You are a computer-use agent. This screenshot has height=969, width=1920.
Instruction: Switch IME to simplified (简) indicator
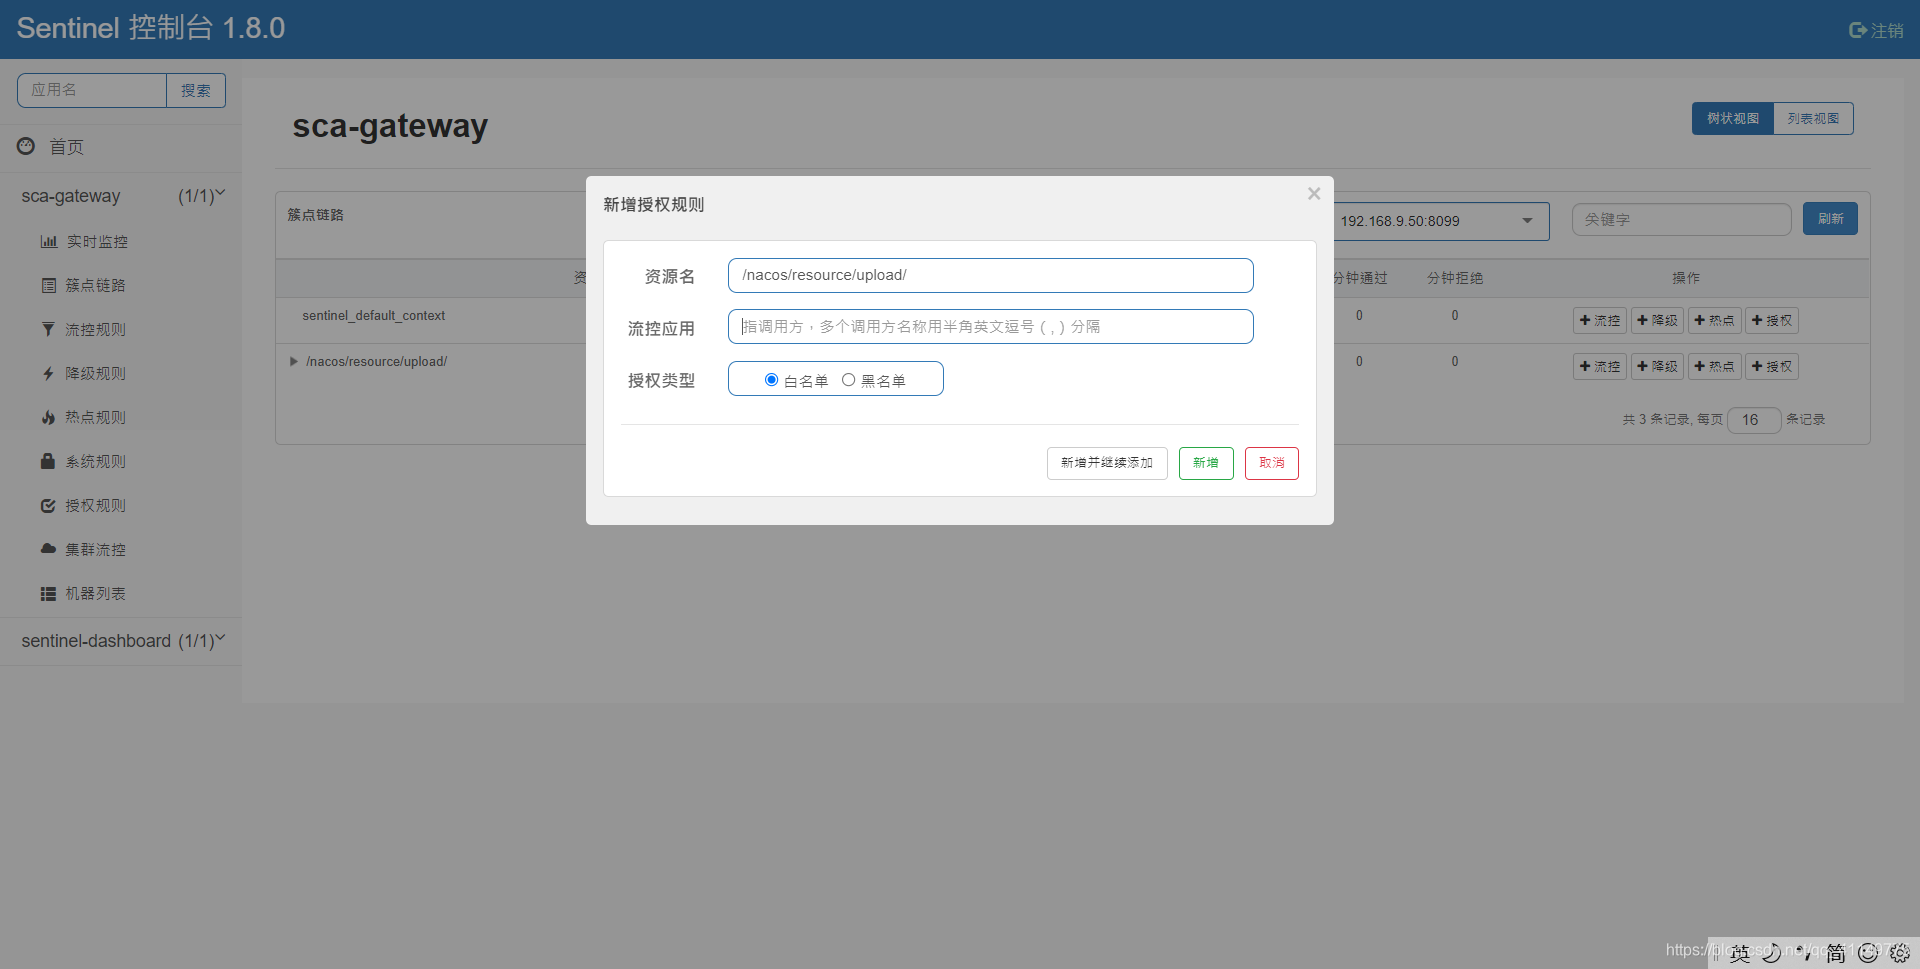pyautogui.click(x=1835, y=953)
